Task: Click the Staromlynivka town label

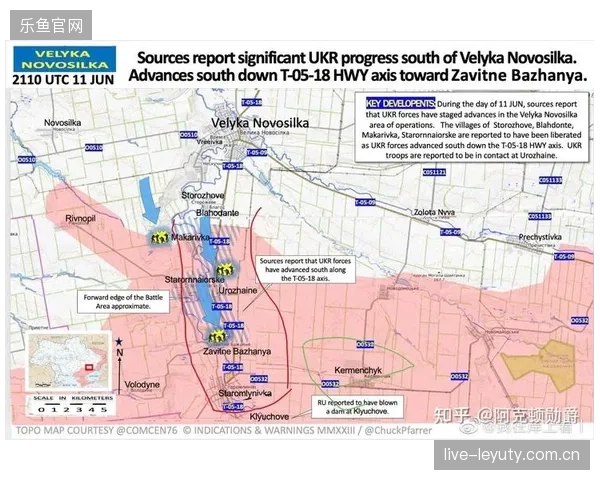Action: pos(245,393)
